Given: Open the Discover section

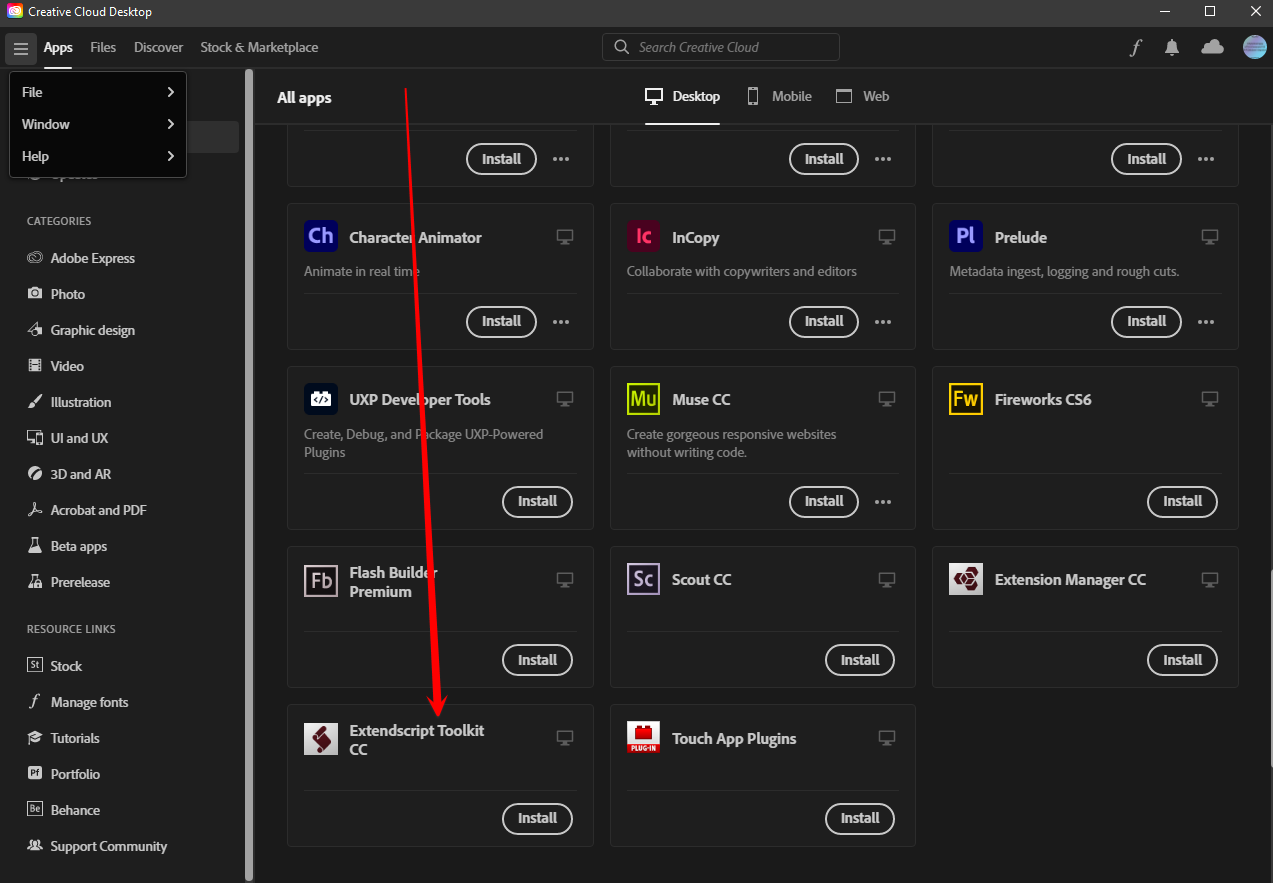Looking at the screenshot, I should click(158, 47).
